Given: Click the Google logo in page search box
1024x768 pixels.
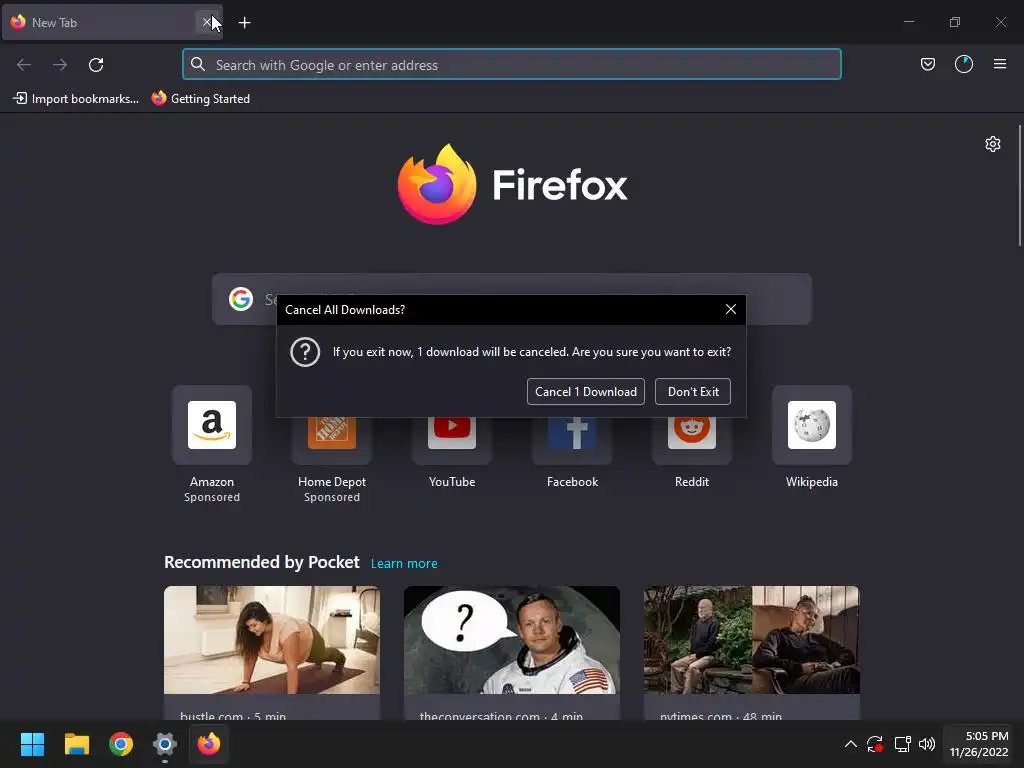Looking at the screenshot, I should click(241, 299).
